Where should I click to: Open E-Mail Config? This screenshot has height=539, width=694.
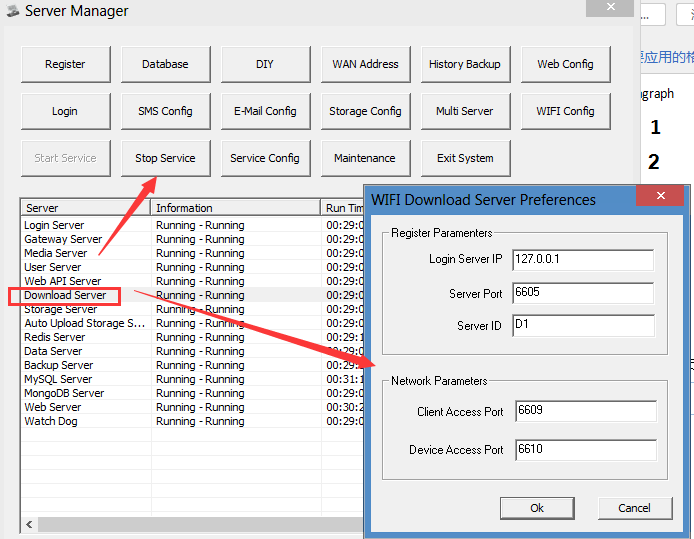pos(266,111)
